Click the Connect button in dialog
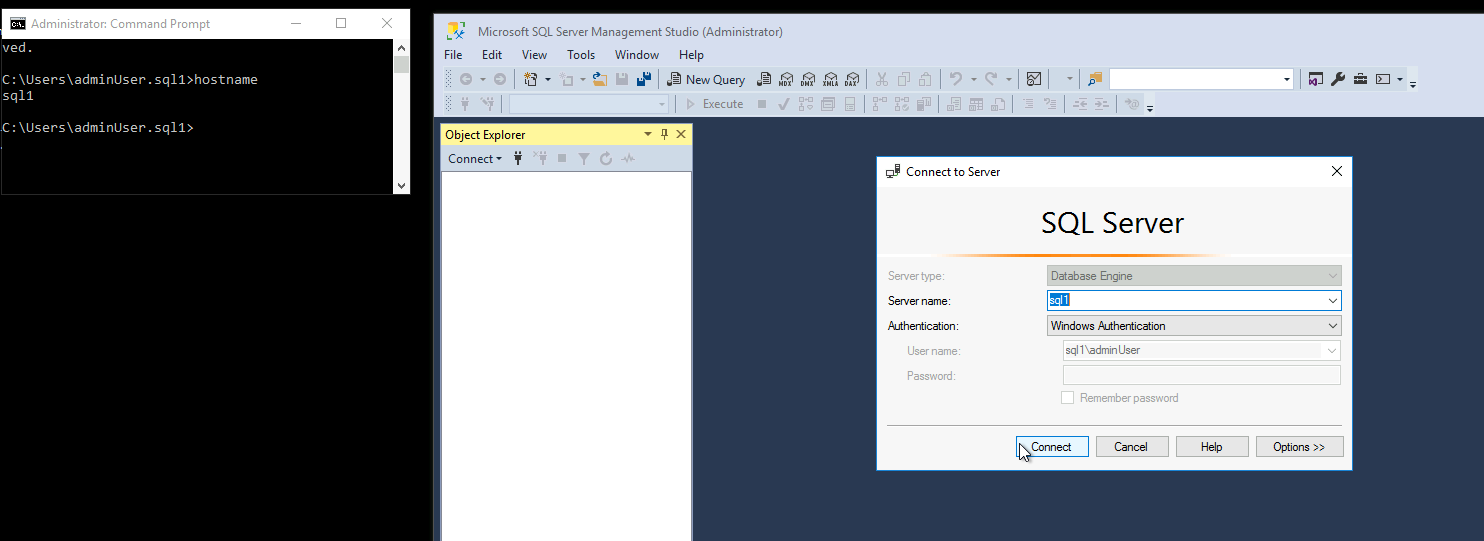 click(x=1052, y=447)
